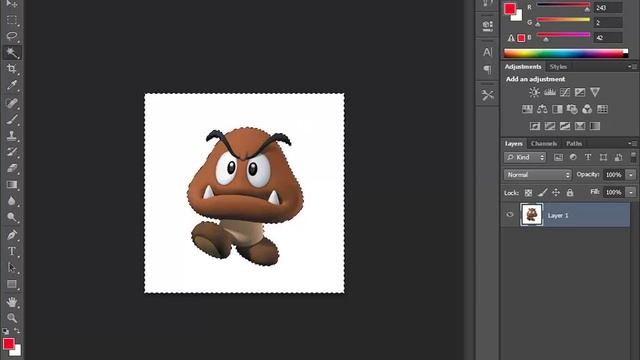Toggle adjustment layer filter
Screen dimensions: 640x360
pyautogui.click(x=573, y=158)
